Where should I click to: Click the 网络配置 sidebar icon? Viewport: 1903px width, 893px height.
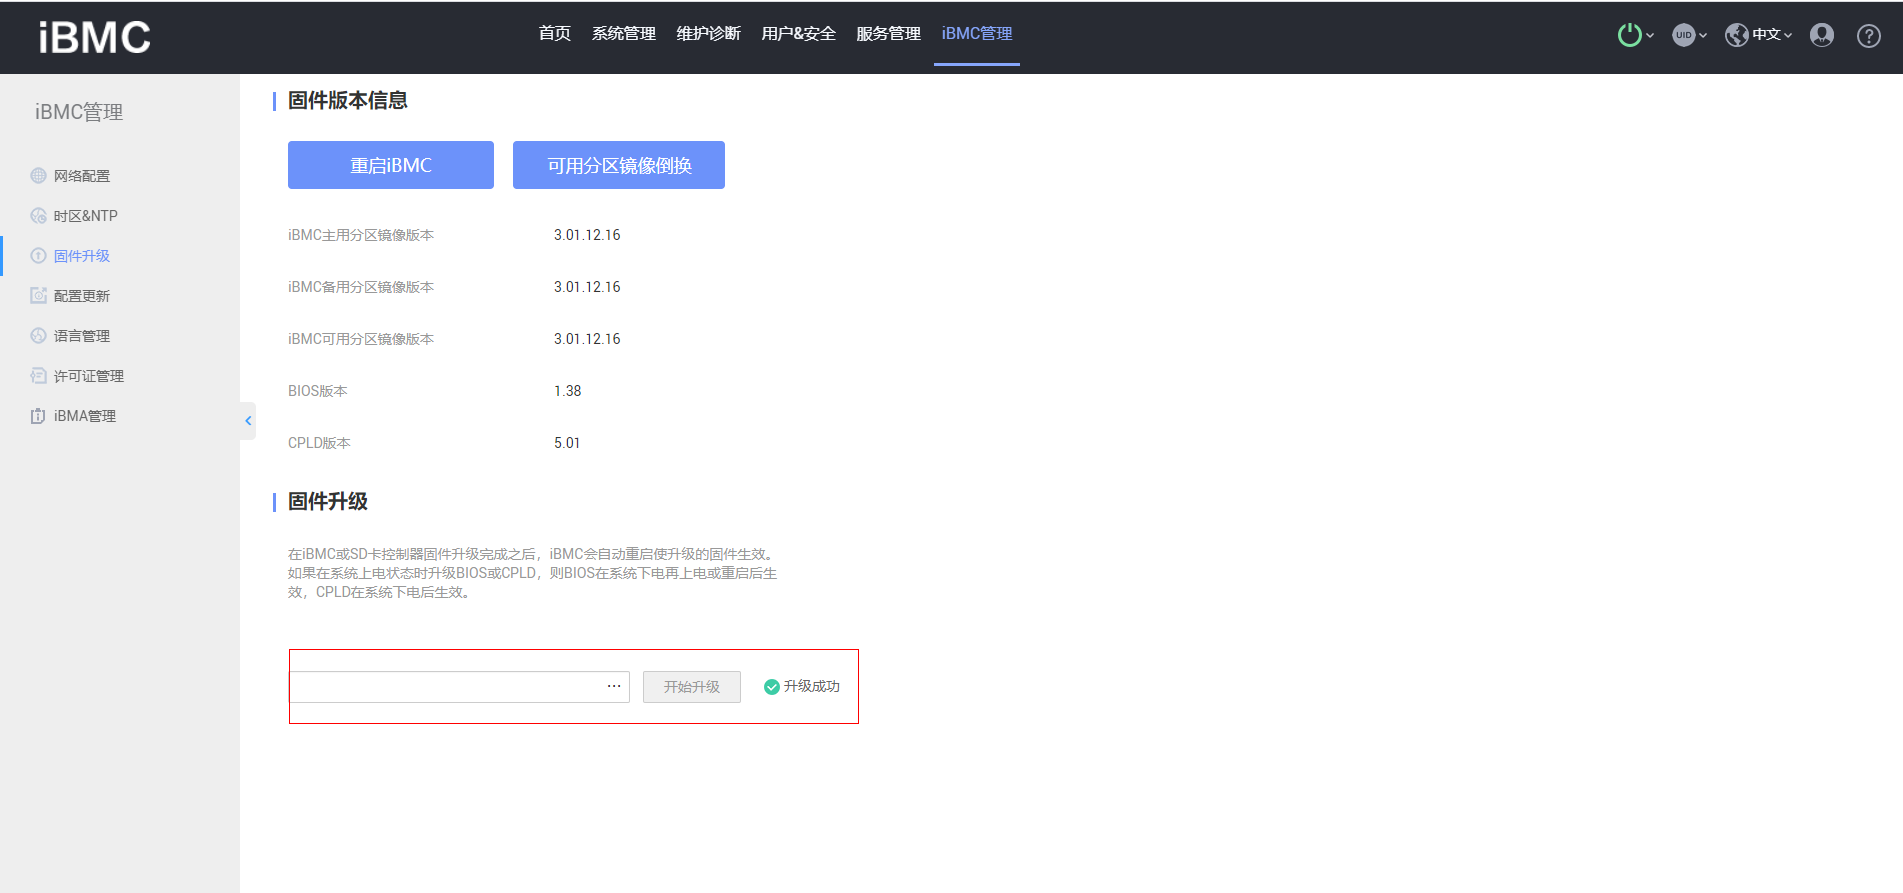click(x=38, y=176)
